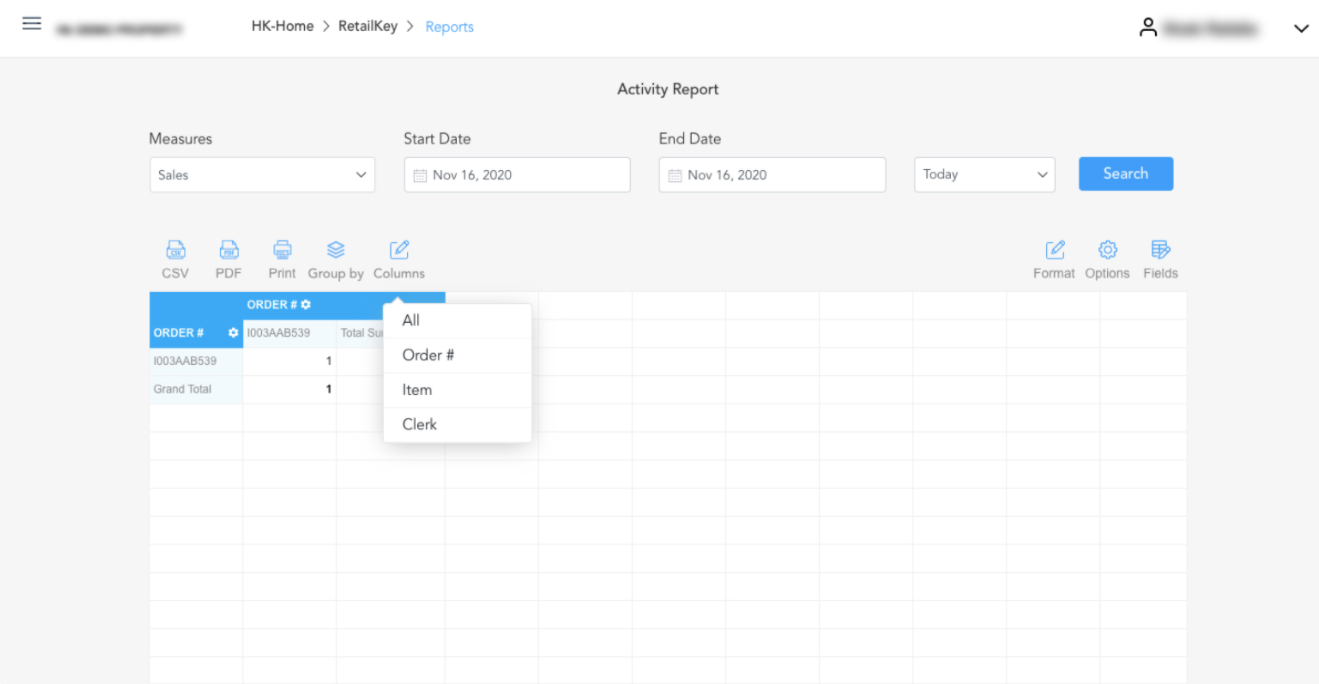
Task: Click the End Date input field
Action: pos(772,175)
